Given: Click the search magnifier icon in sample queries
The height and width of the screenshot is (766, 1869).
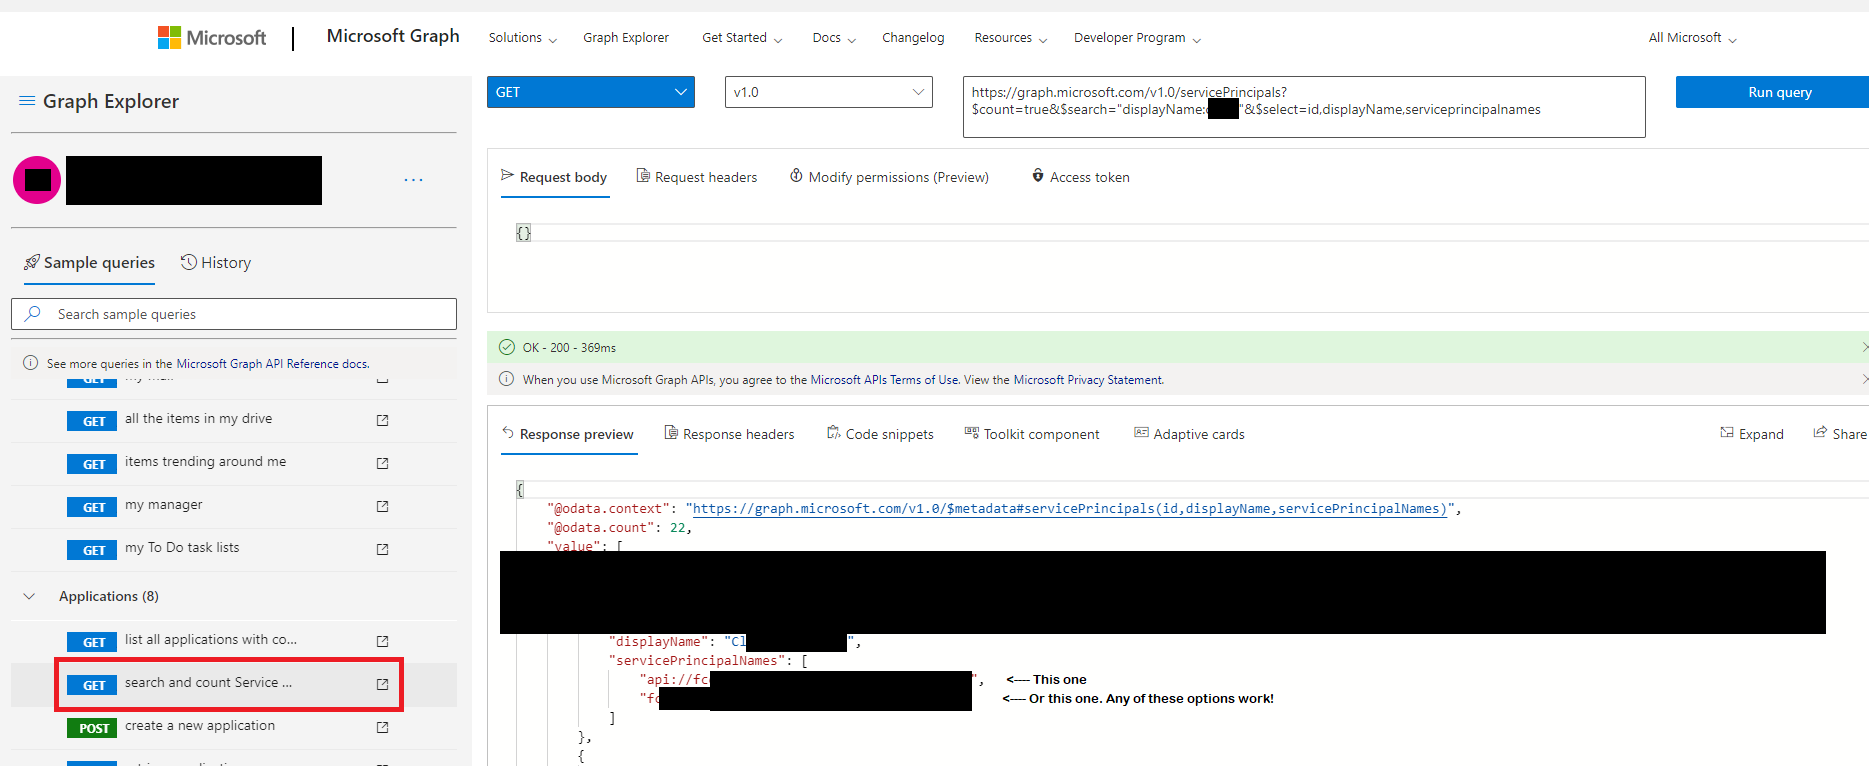Looking at the screenshot, I should 33,314.
